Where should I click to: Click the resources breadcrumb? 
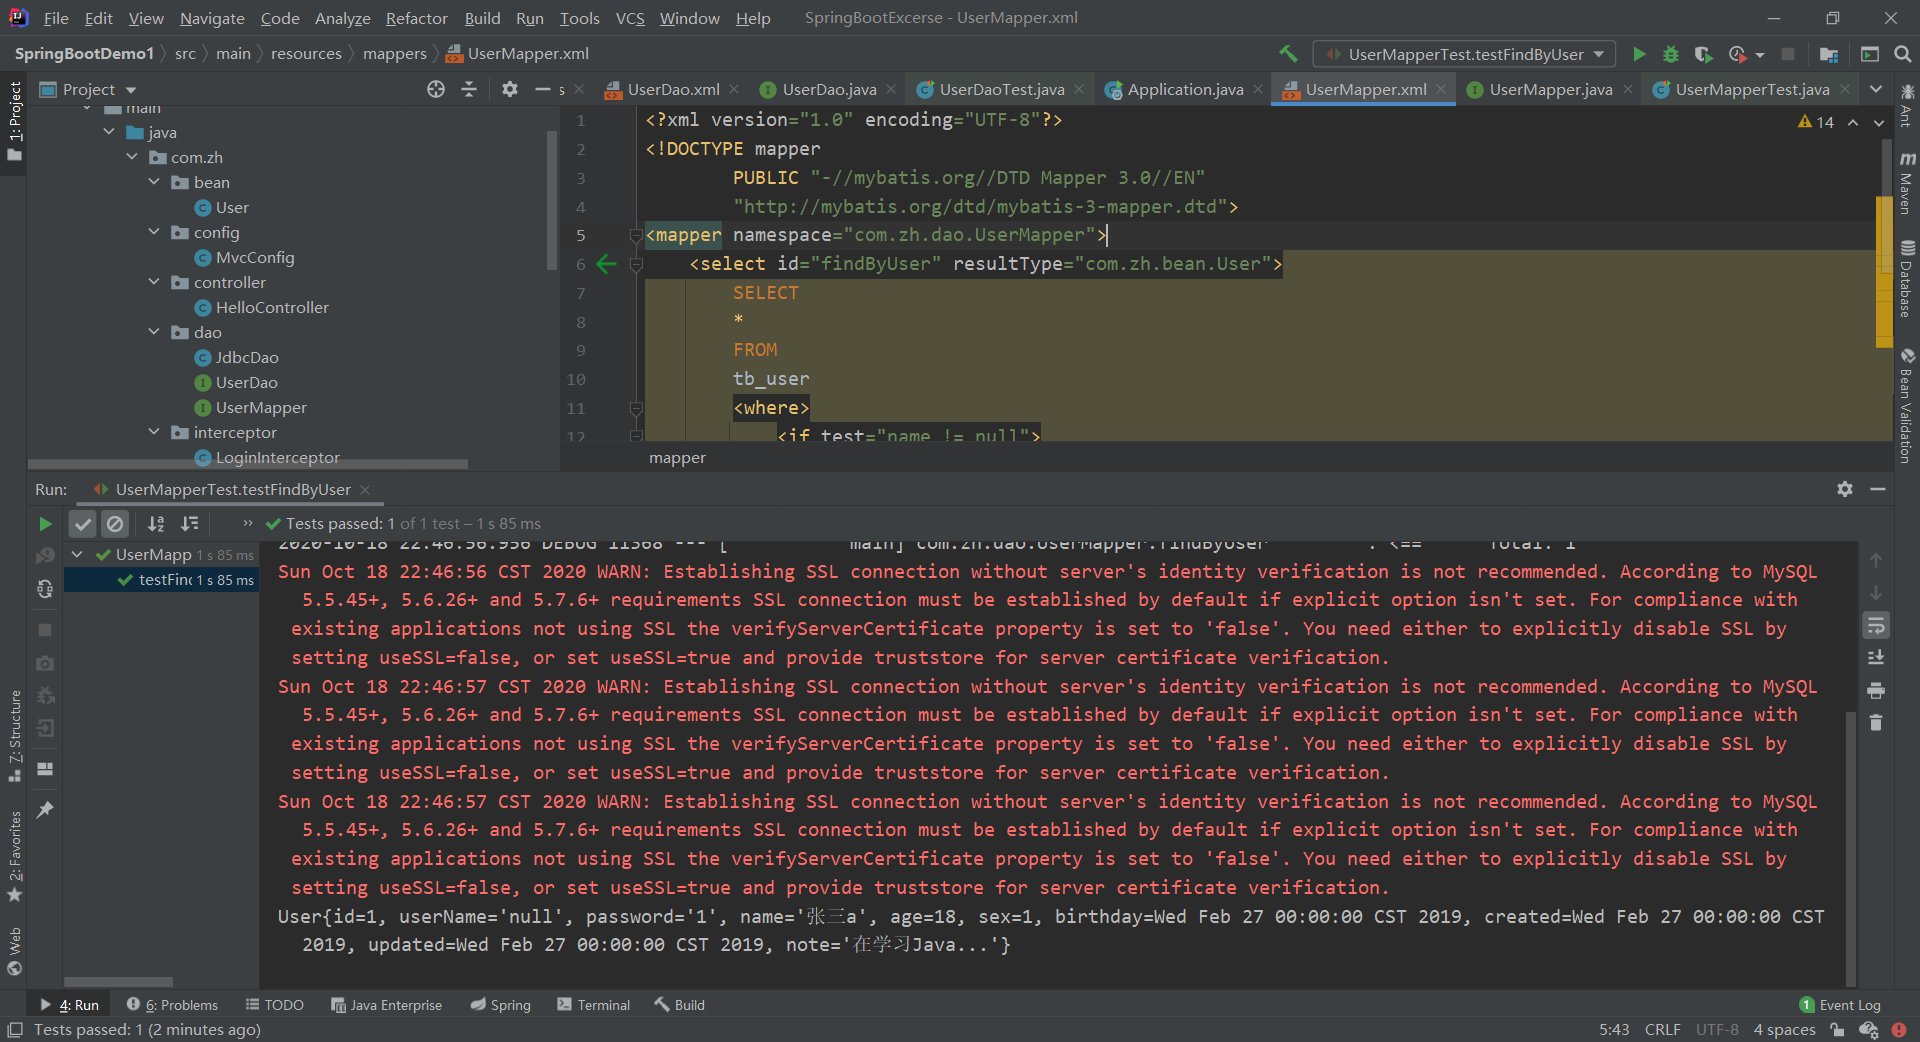coord(306,54)
